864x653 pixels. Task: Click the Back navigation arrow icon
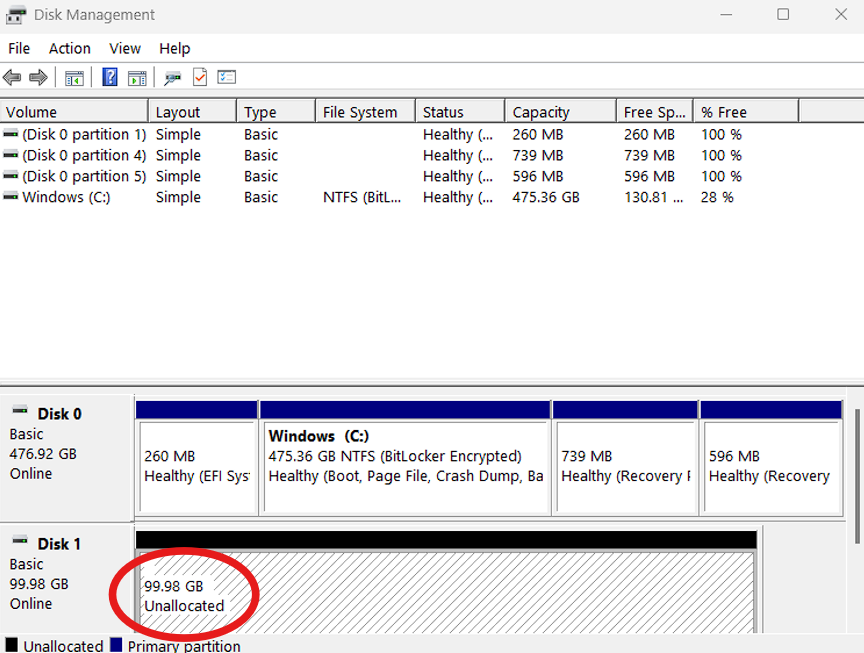12,77
